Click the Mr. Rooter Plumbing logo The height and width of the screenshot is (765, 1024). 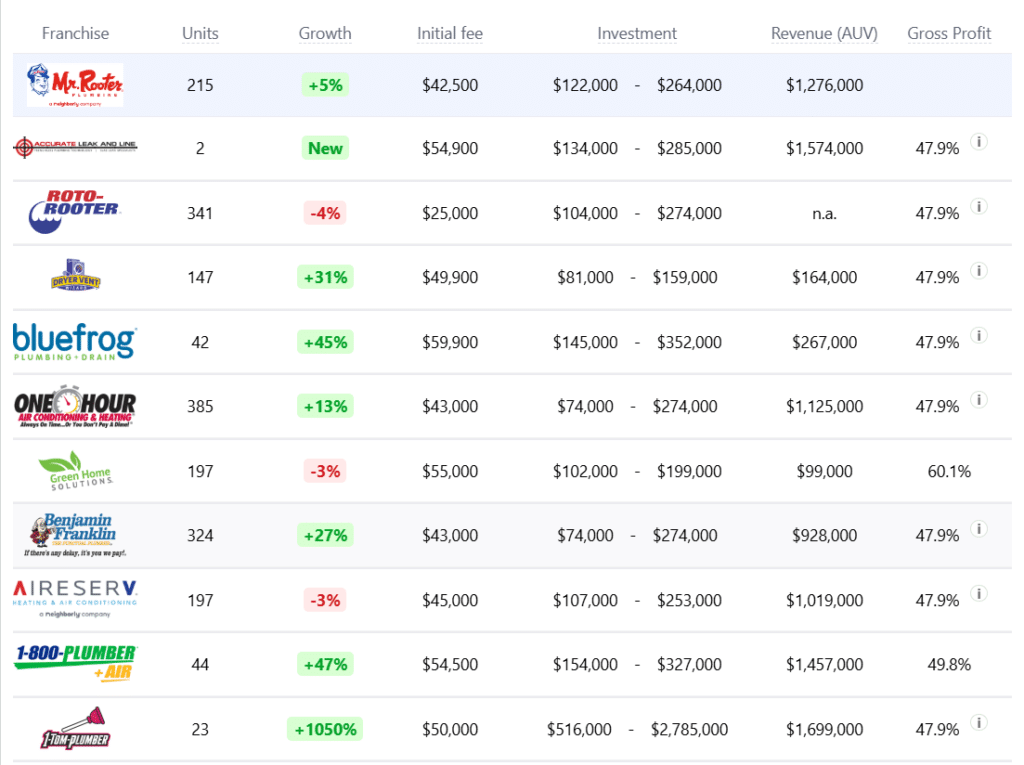pos(75,85)
